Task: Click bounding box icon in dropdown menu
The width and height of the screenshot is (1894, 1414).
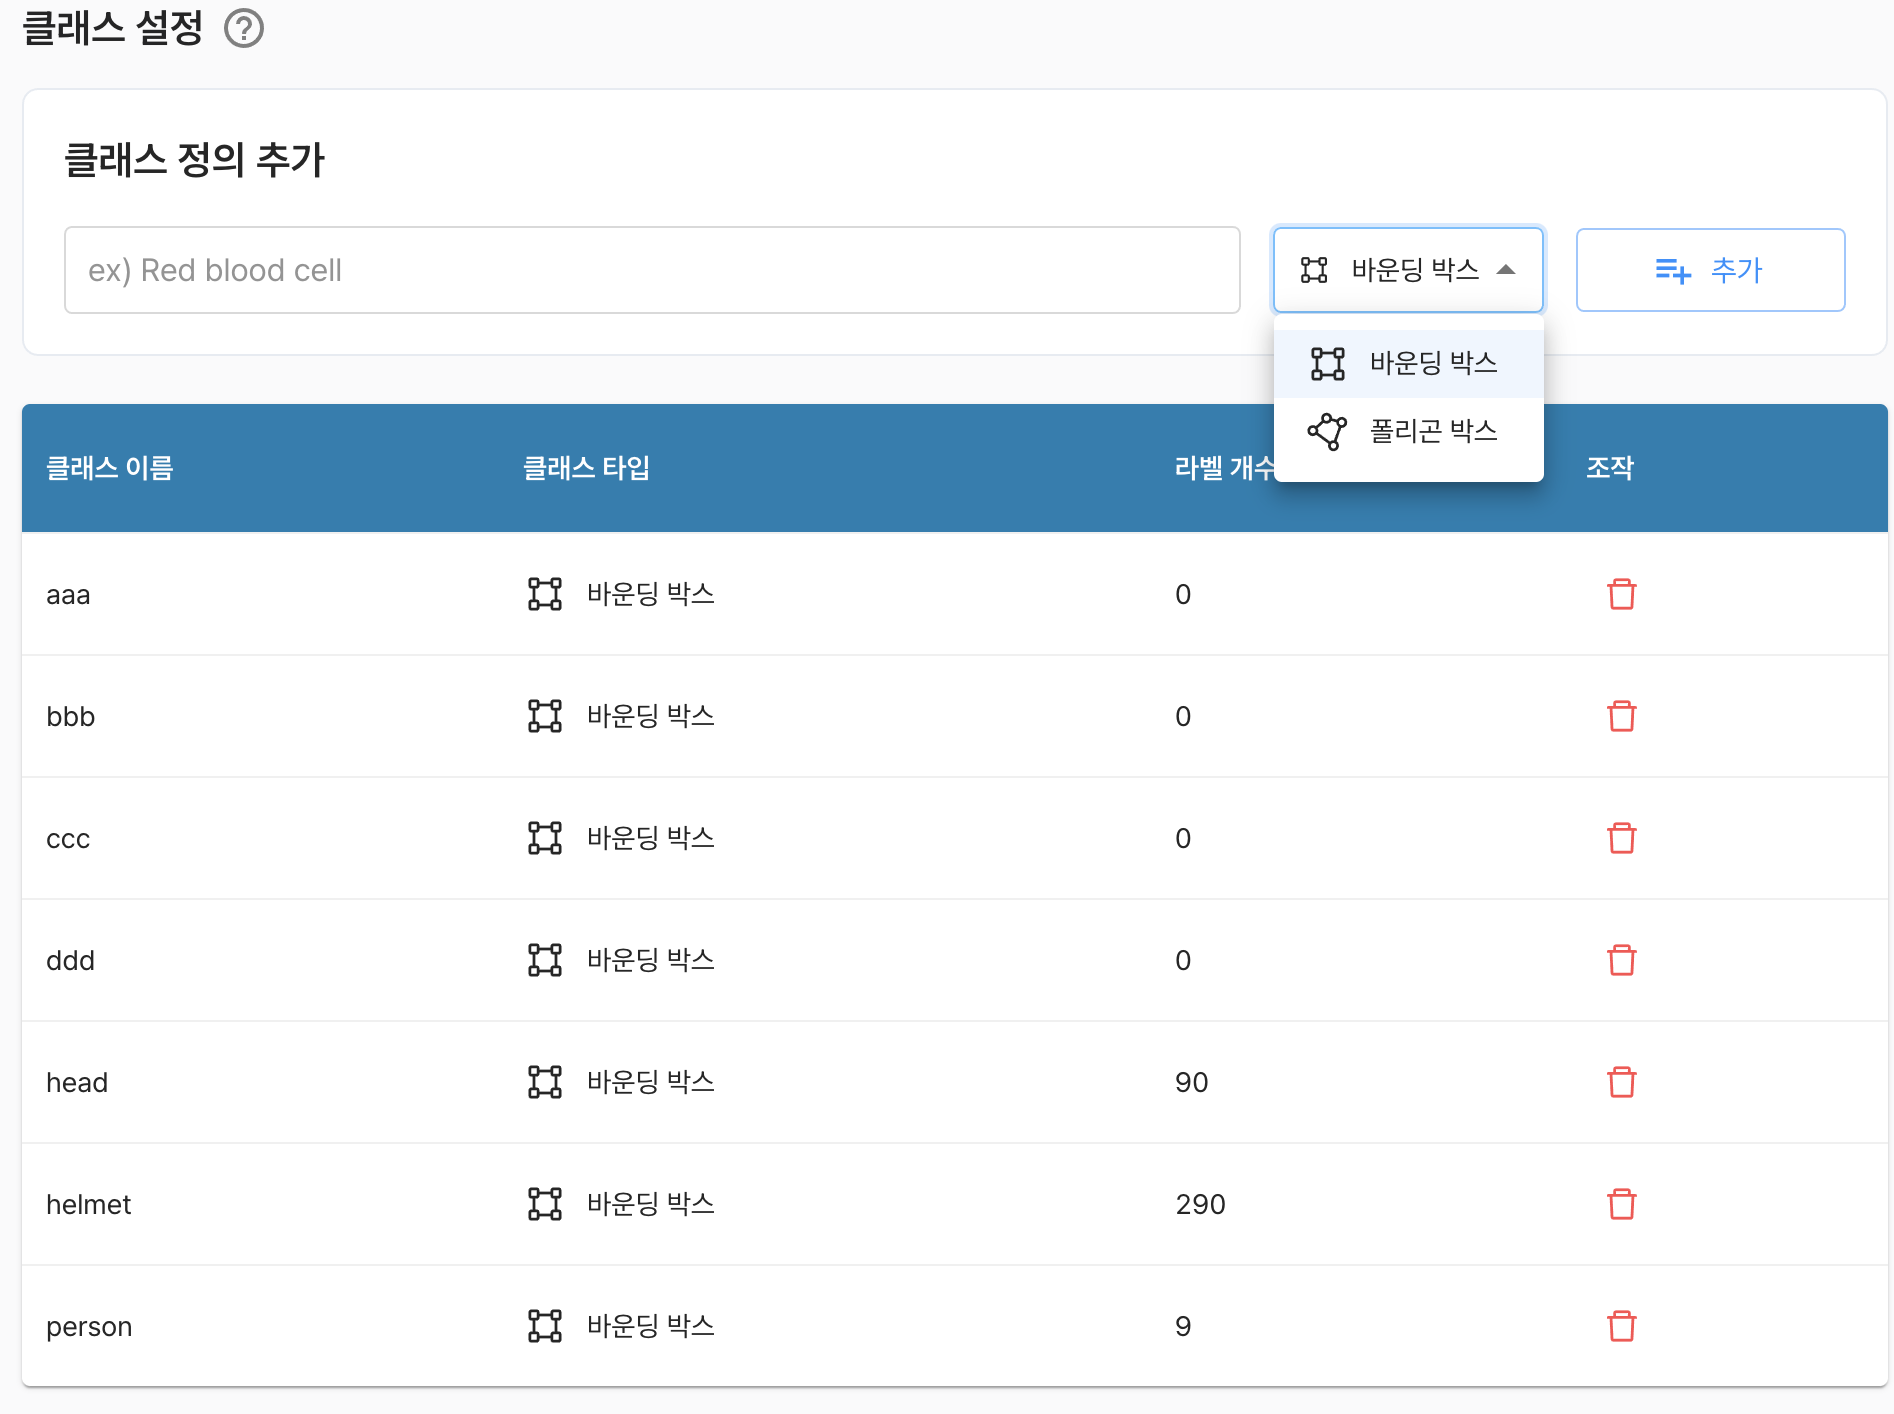Action: point(1327,363)
